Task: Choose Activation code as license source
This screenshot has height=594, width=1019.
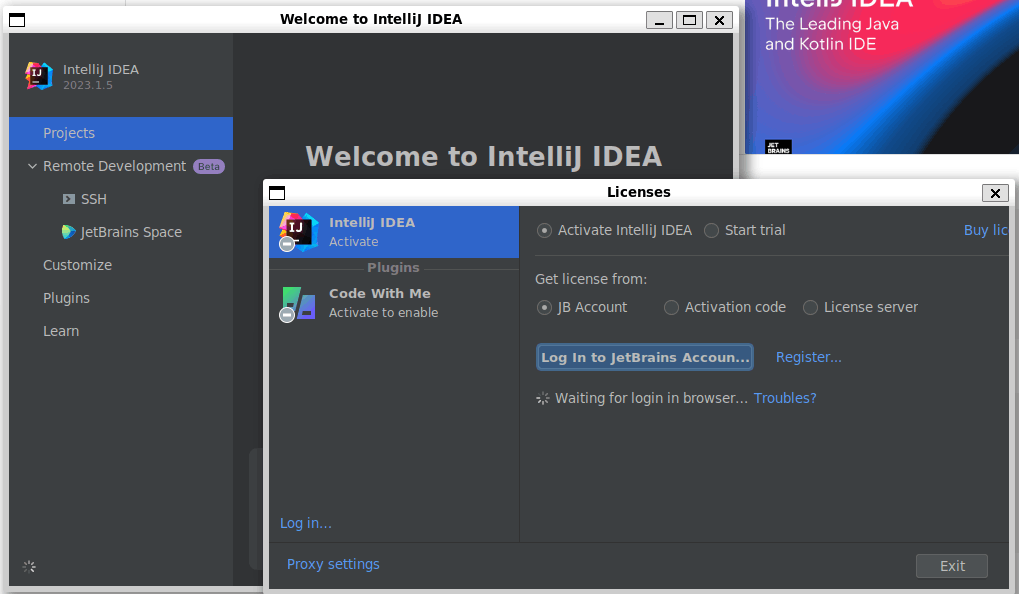Action: click(x=671, y=307)
